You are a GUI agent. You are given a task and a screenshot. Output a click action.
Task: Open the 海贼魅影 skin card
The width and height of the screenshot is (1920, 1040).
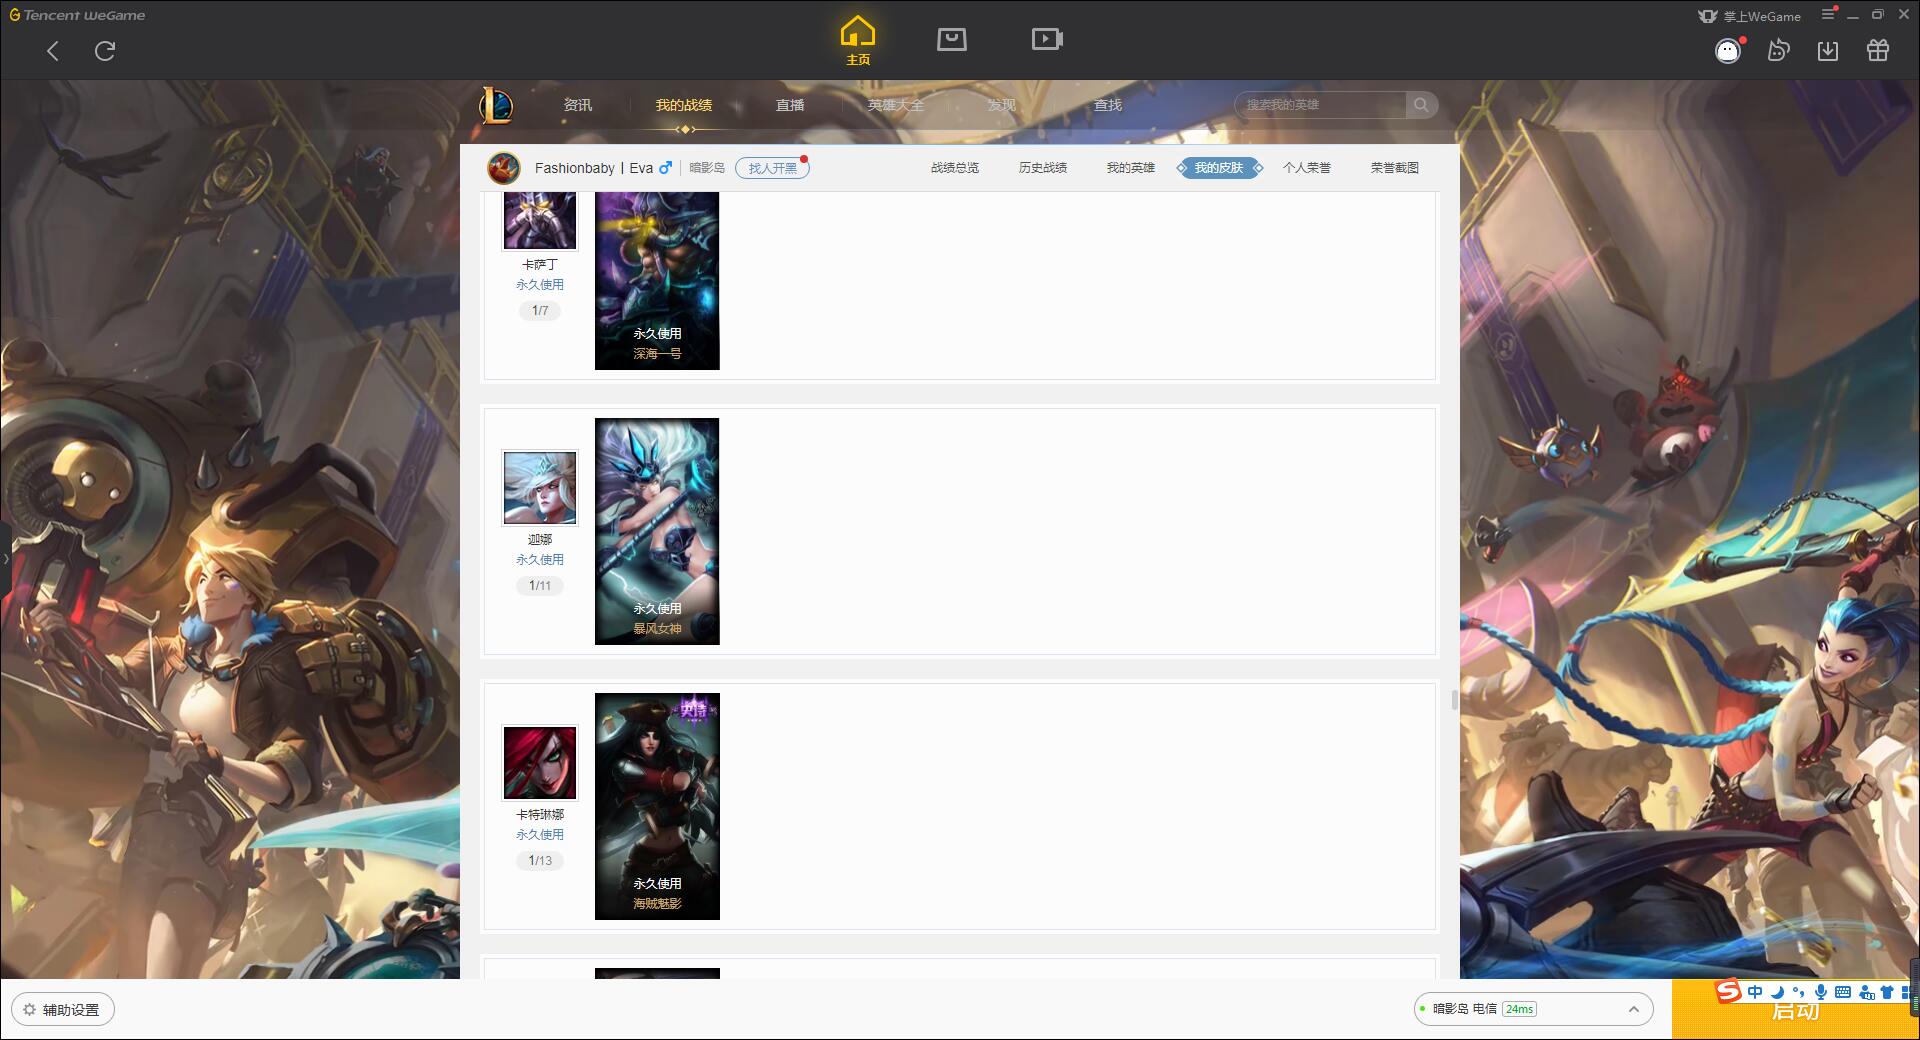tap(657, 806)
